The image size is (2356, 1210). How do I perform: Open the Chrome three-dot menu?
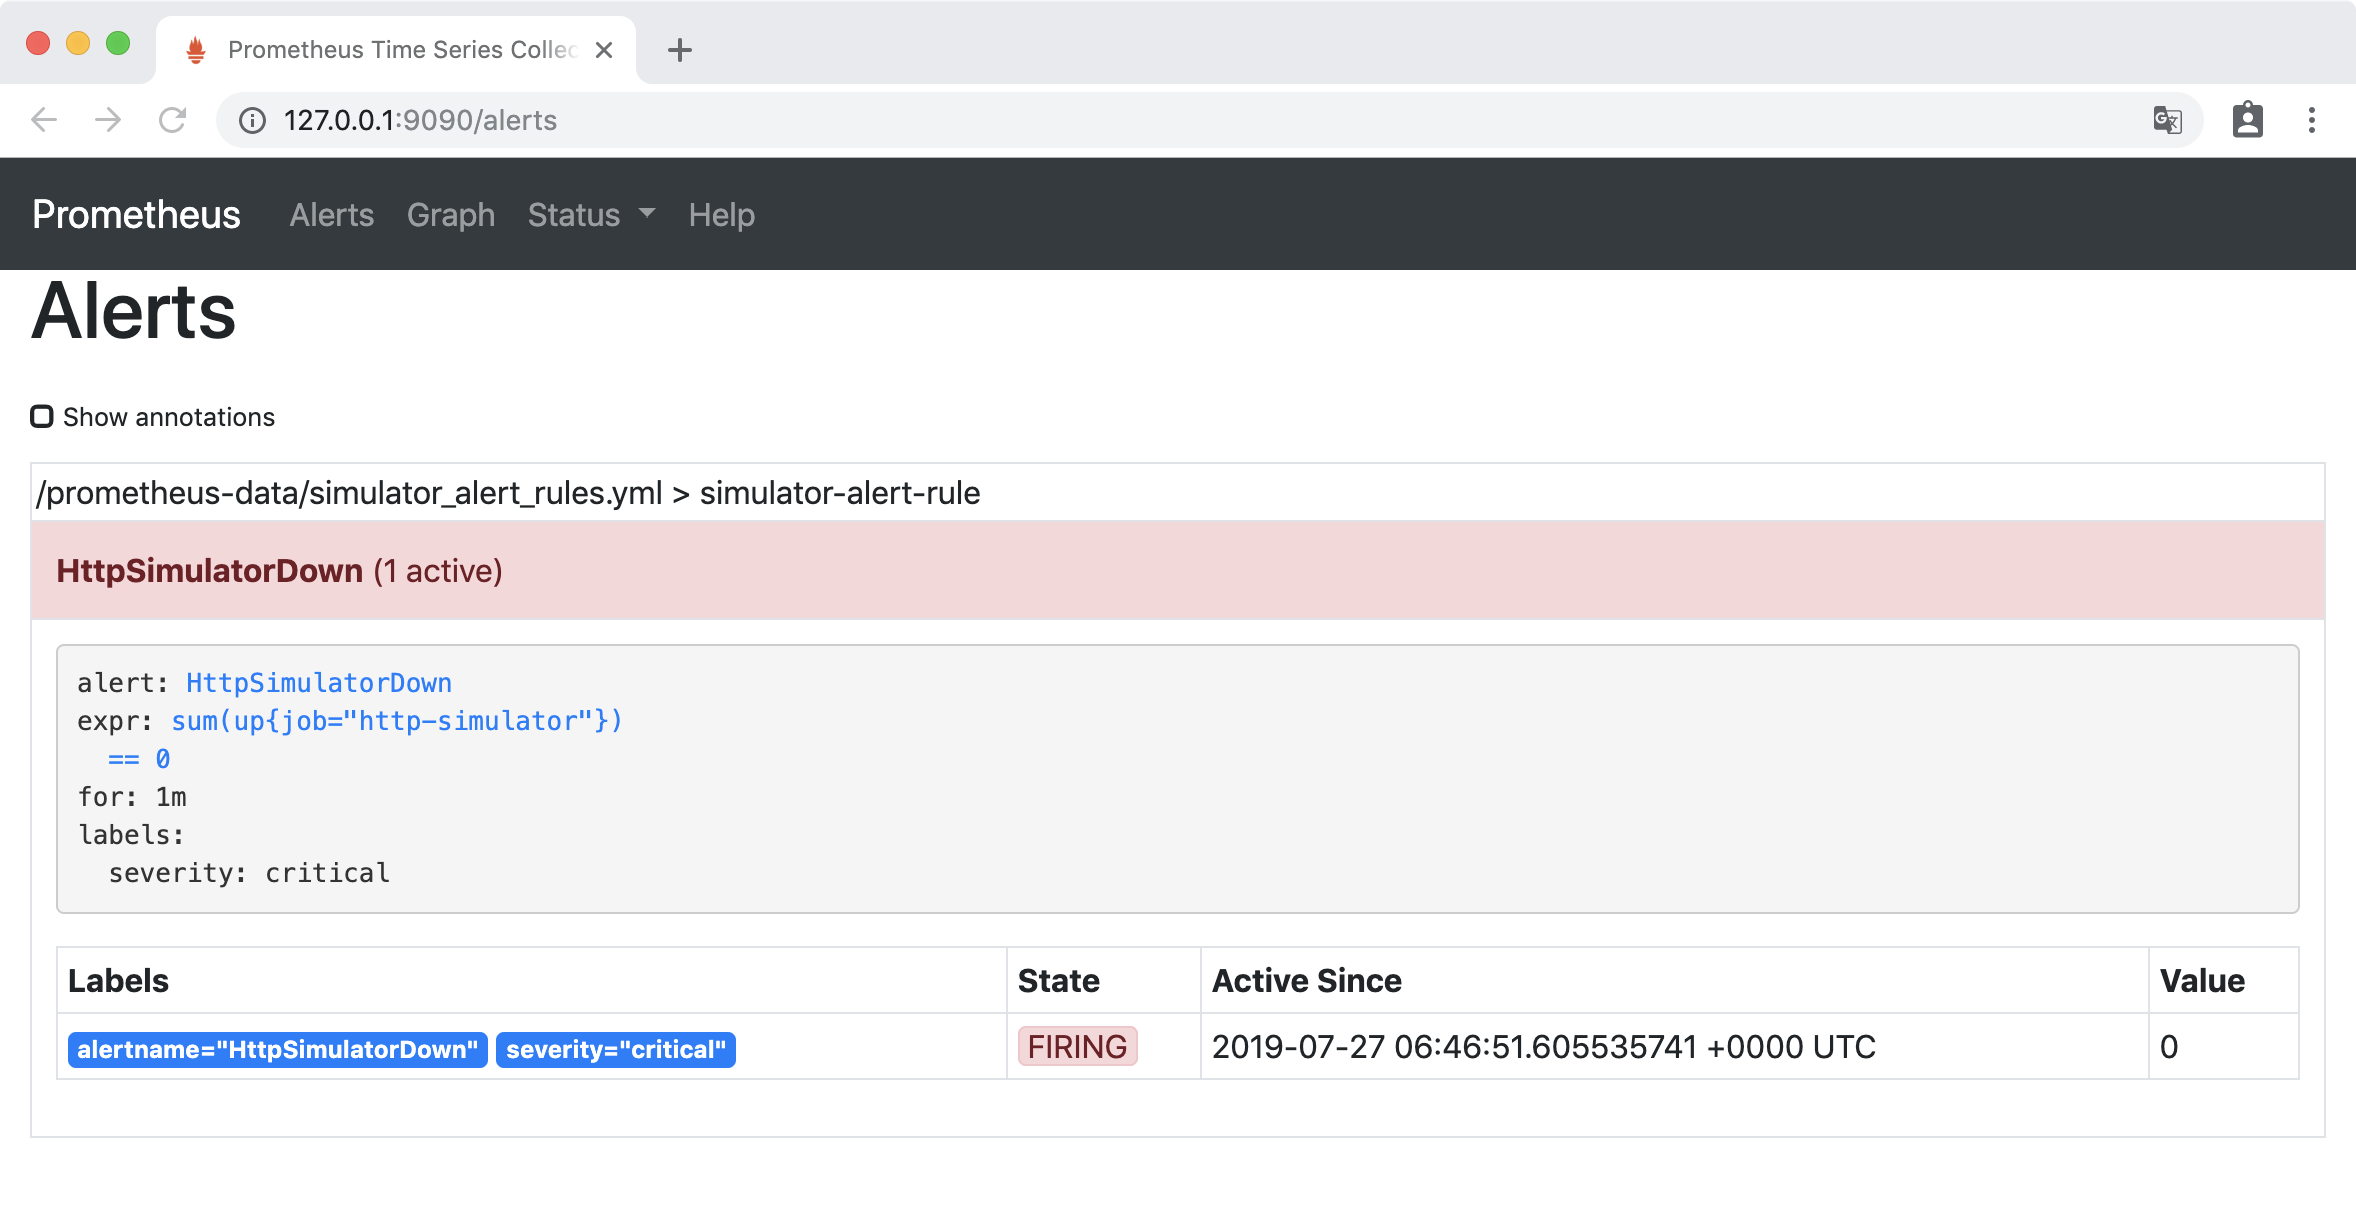tap(2311, 120)
